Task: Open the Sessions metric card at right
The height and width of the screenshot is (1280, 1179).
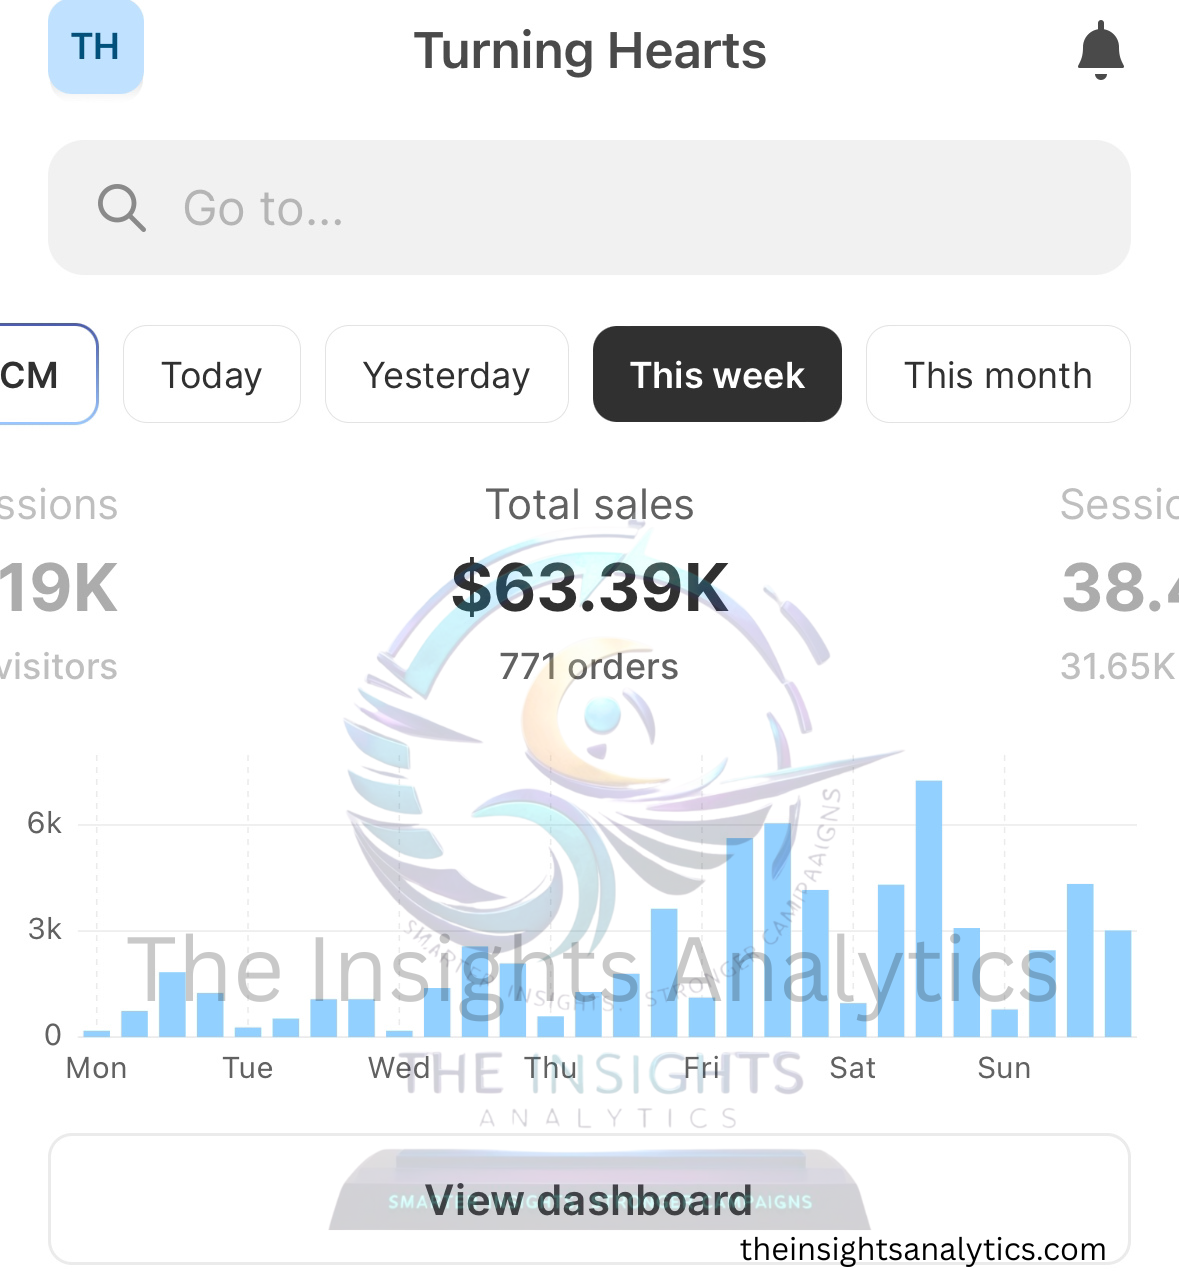Action: click(x=1119, y=585)
